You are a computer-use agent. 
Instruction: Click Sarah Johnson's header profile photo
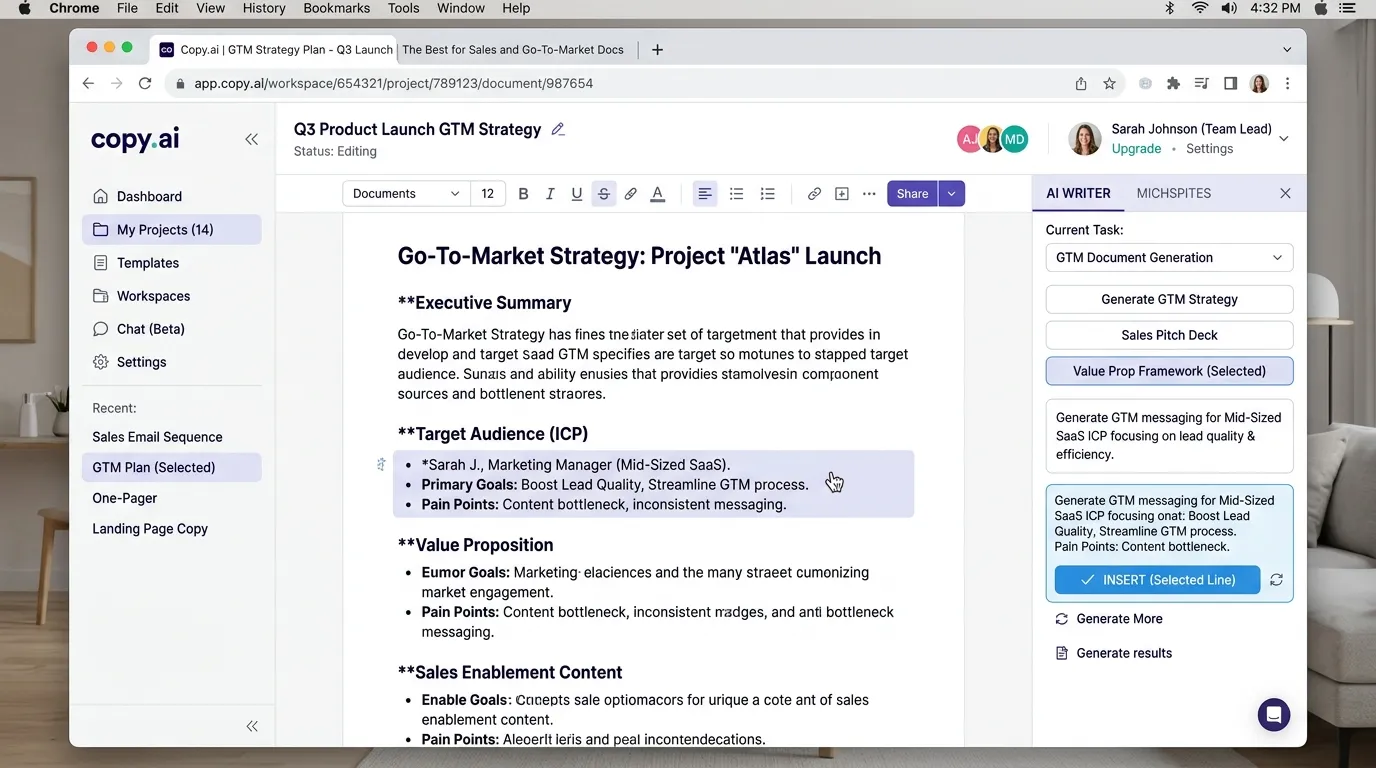[x=1085, y=139]
